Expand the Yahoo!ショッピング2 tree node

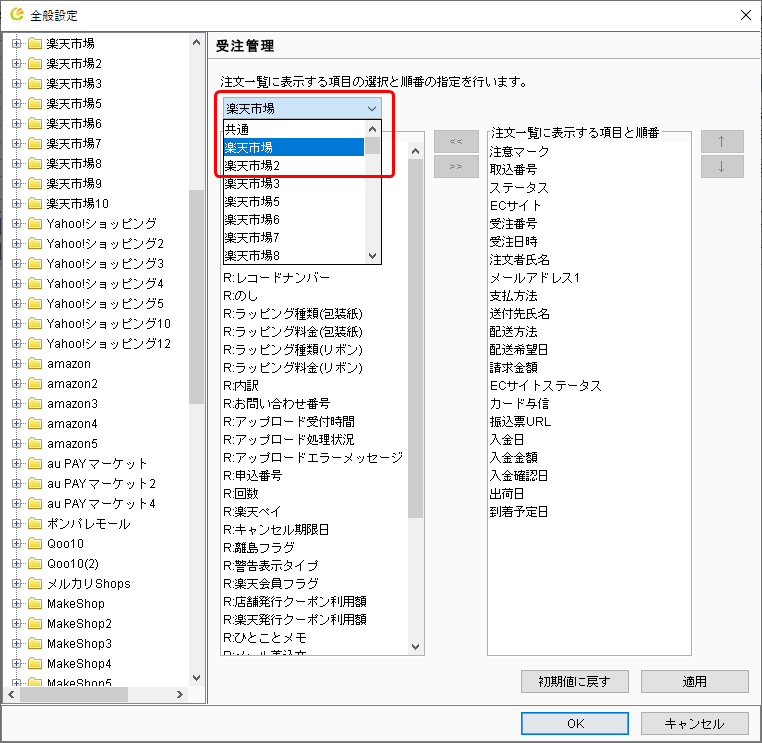click(17, 243)
